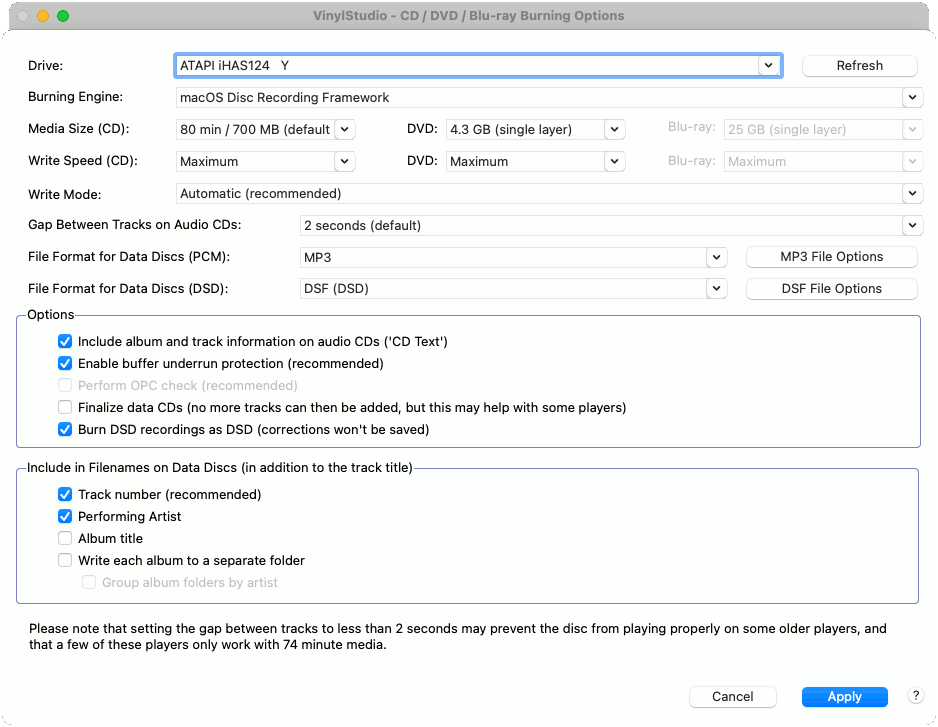Click the Refresh button
The image size is (938, 727).
(859, 65)
